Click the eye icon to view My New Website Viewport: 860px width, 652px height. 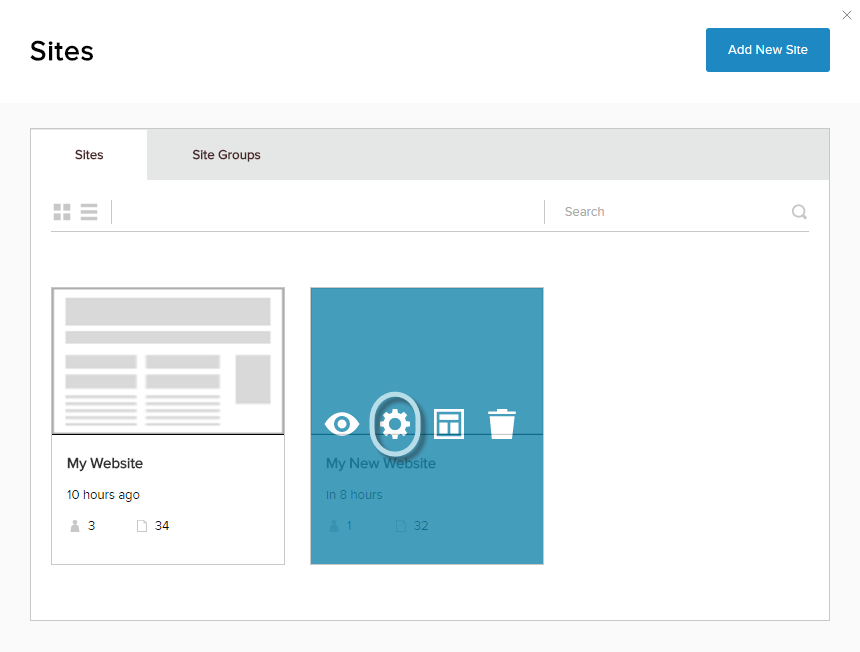[342, 424]
